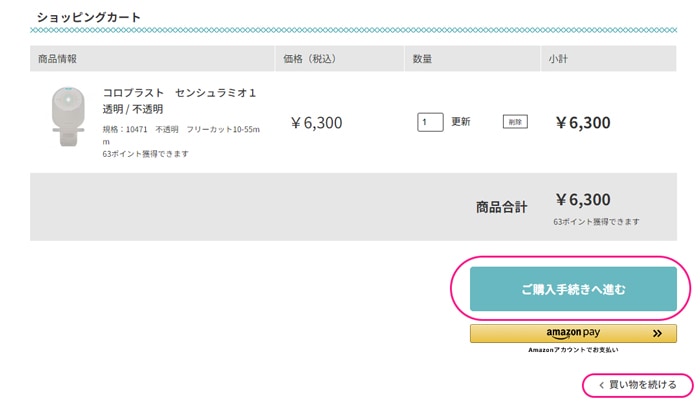Click the 小計 column header

558,60
